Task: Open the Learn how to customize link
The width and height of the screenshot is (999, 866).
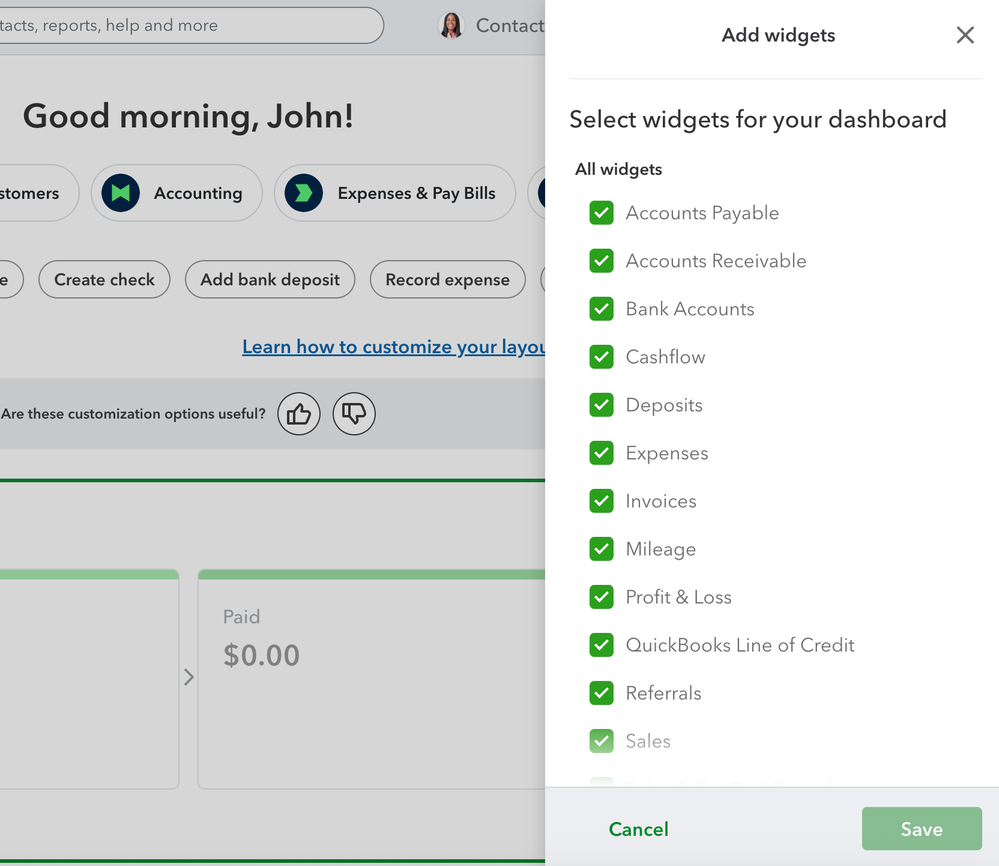Action: tap(394, 347)
